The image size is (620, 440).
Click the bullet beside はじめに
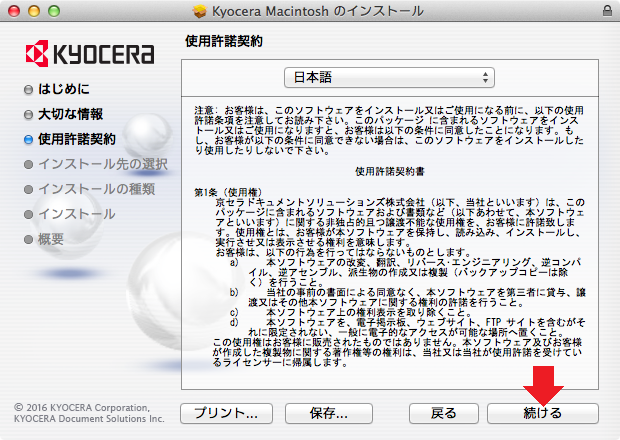pos(28,90)
